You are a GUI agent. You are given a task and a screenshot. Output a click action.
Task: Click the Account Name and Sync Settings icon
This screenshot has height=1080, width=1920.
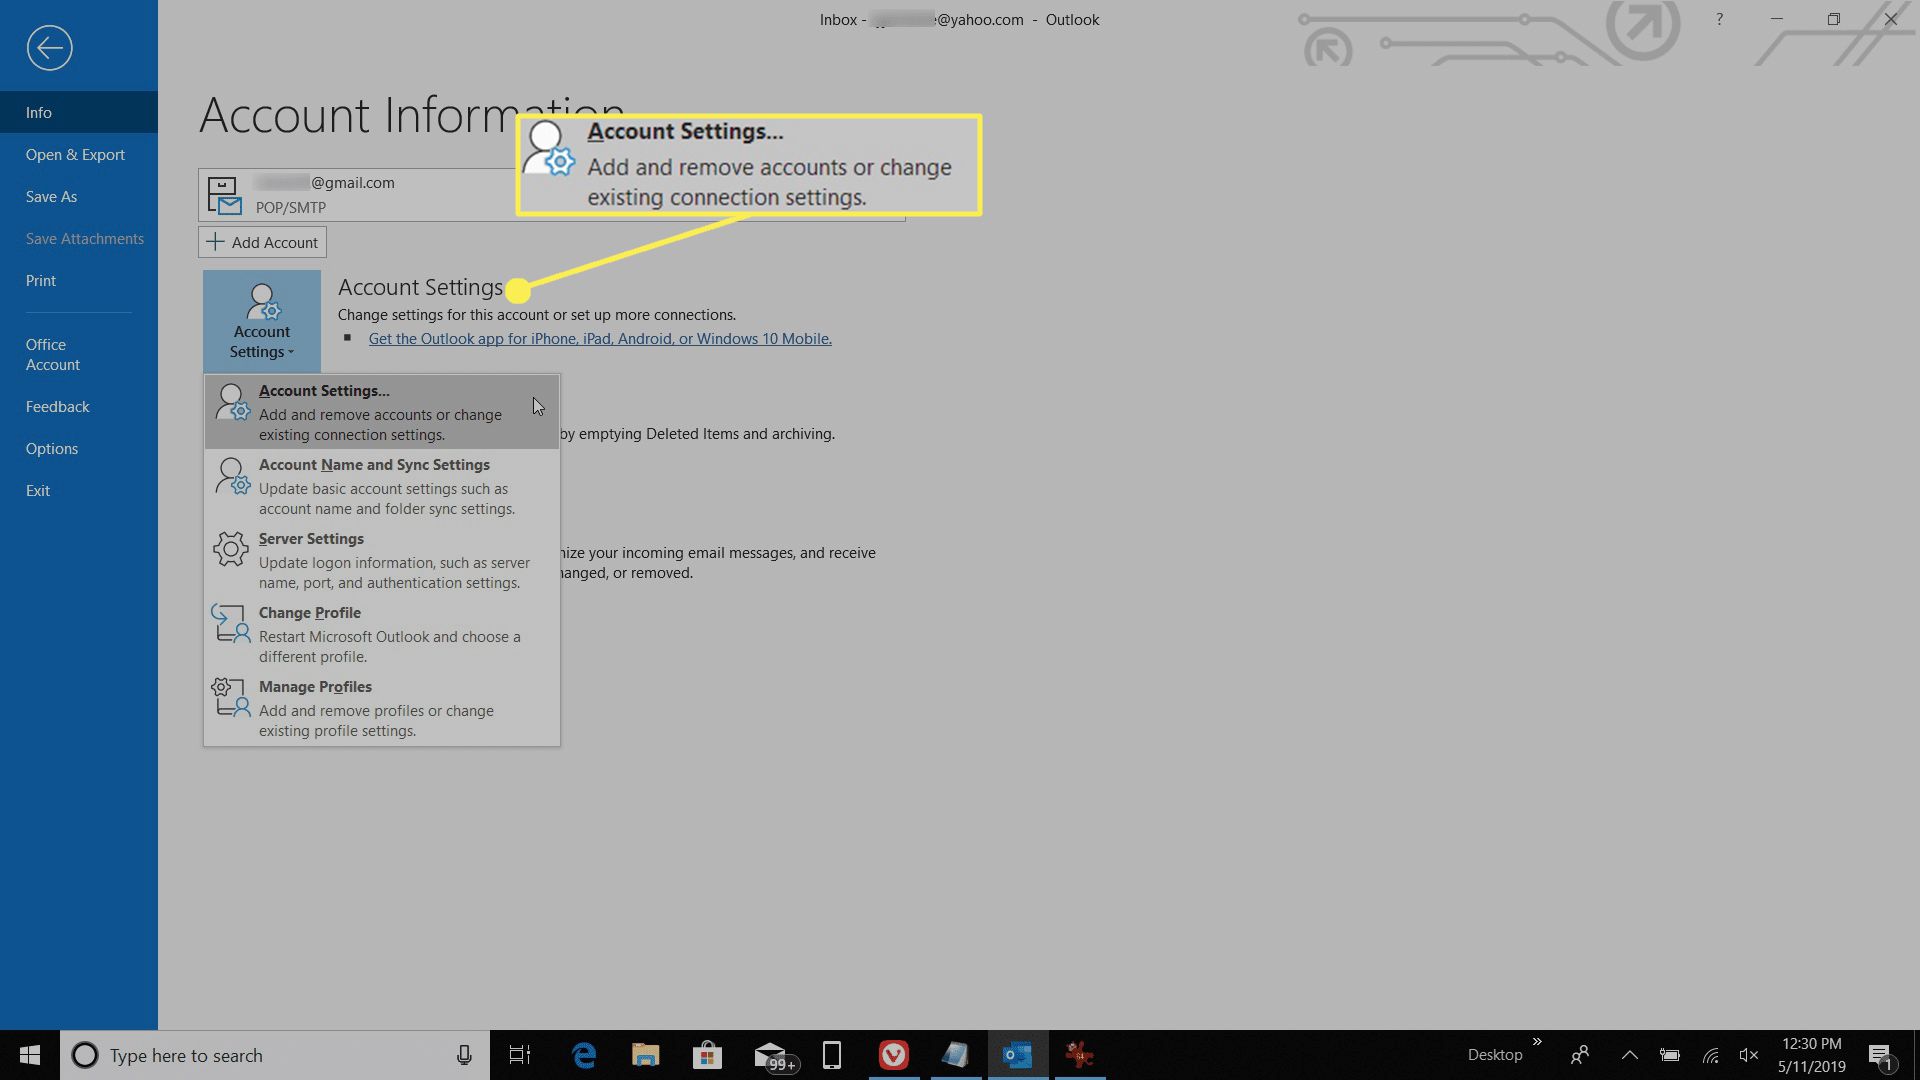pyautogui.click(x=231, y=476)
